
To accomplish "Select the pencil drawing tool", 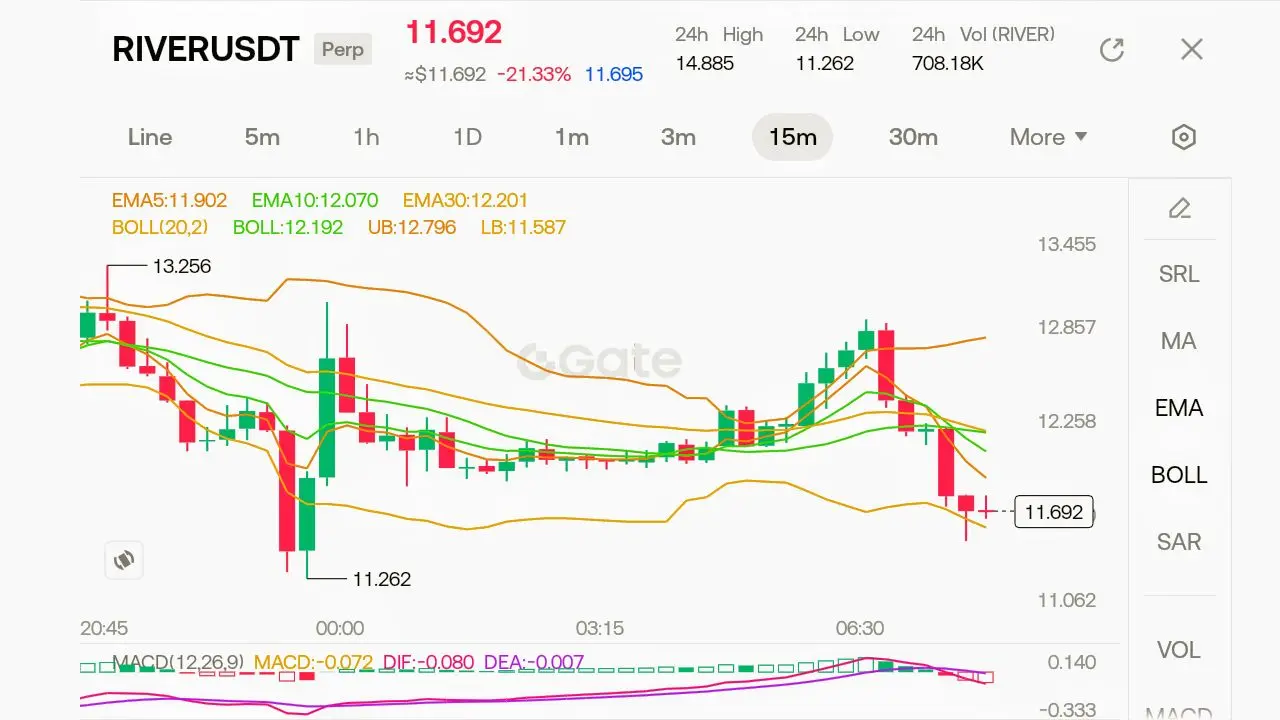I will point(1180,208).
